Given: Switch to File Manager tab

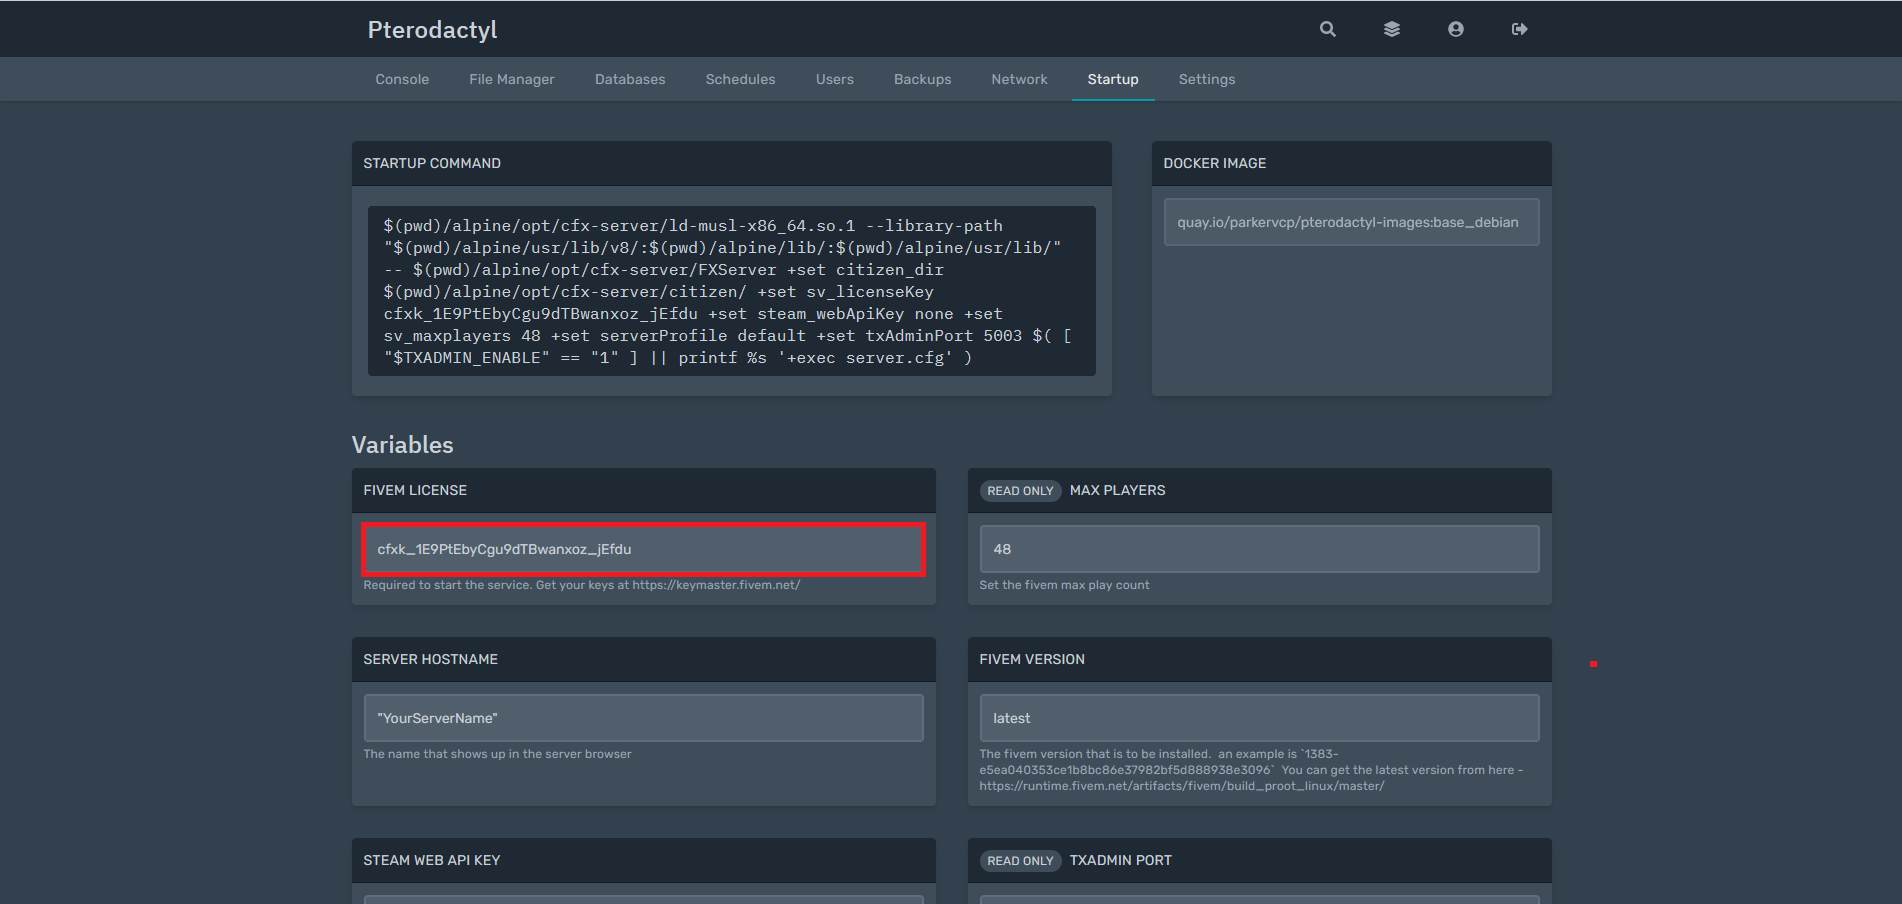Looking at the screenshot, I should (x=511, y=79).
